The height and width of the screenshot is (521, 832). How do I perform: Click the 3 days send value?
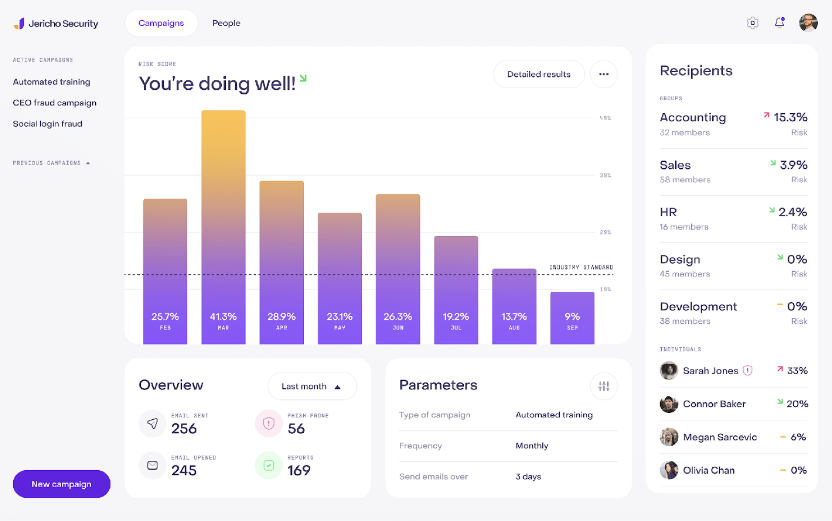528,476
